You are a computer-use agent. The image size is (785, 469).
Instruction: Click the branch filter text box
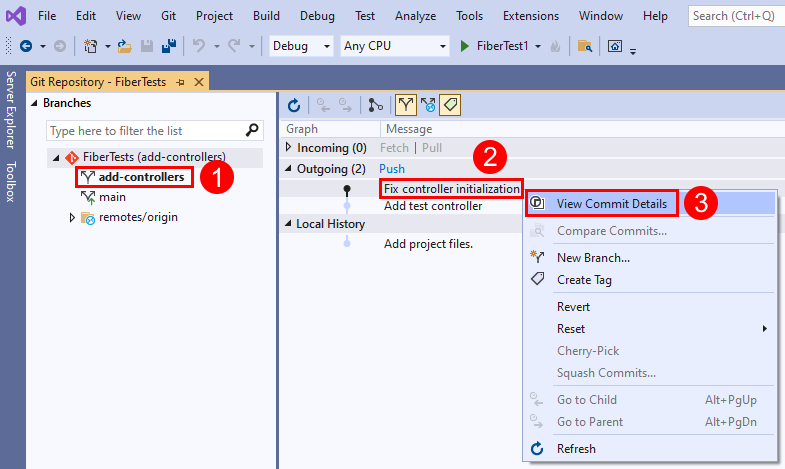point(145,131)
